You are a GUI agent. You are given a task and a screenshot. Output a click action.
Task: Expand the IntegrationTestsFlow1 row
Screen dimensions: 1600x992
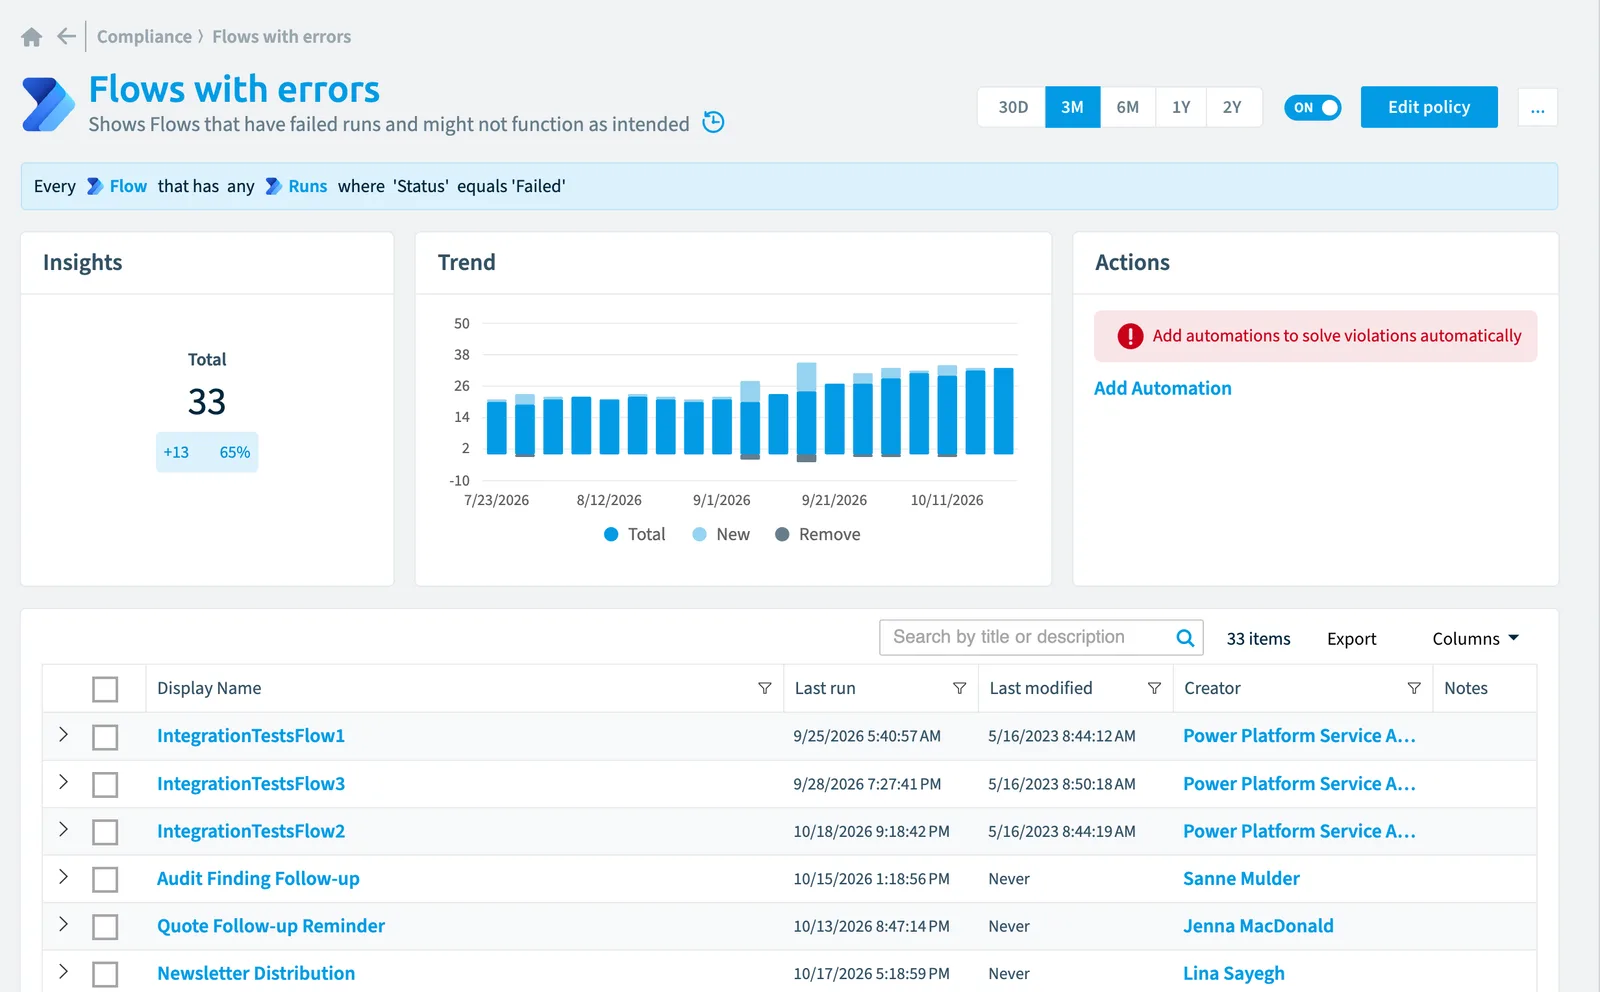pyautogui.click(x=64, y=734)
